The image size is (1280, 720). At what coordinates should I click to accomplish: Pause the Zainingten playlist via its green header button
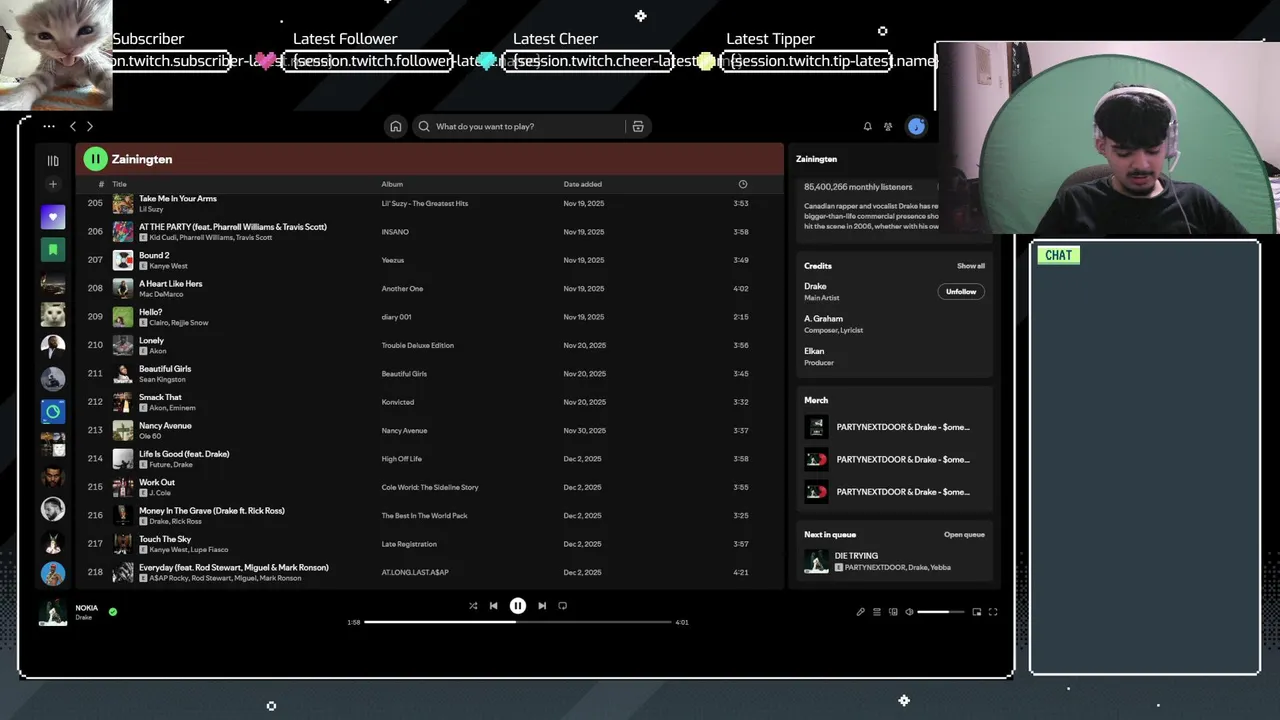[x=95, y=158]
